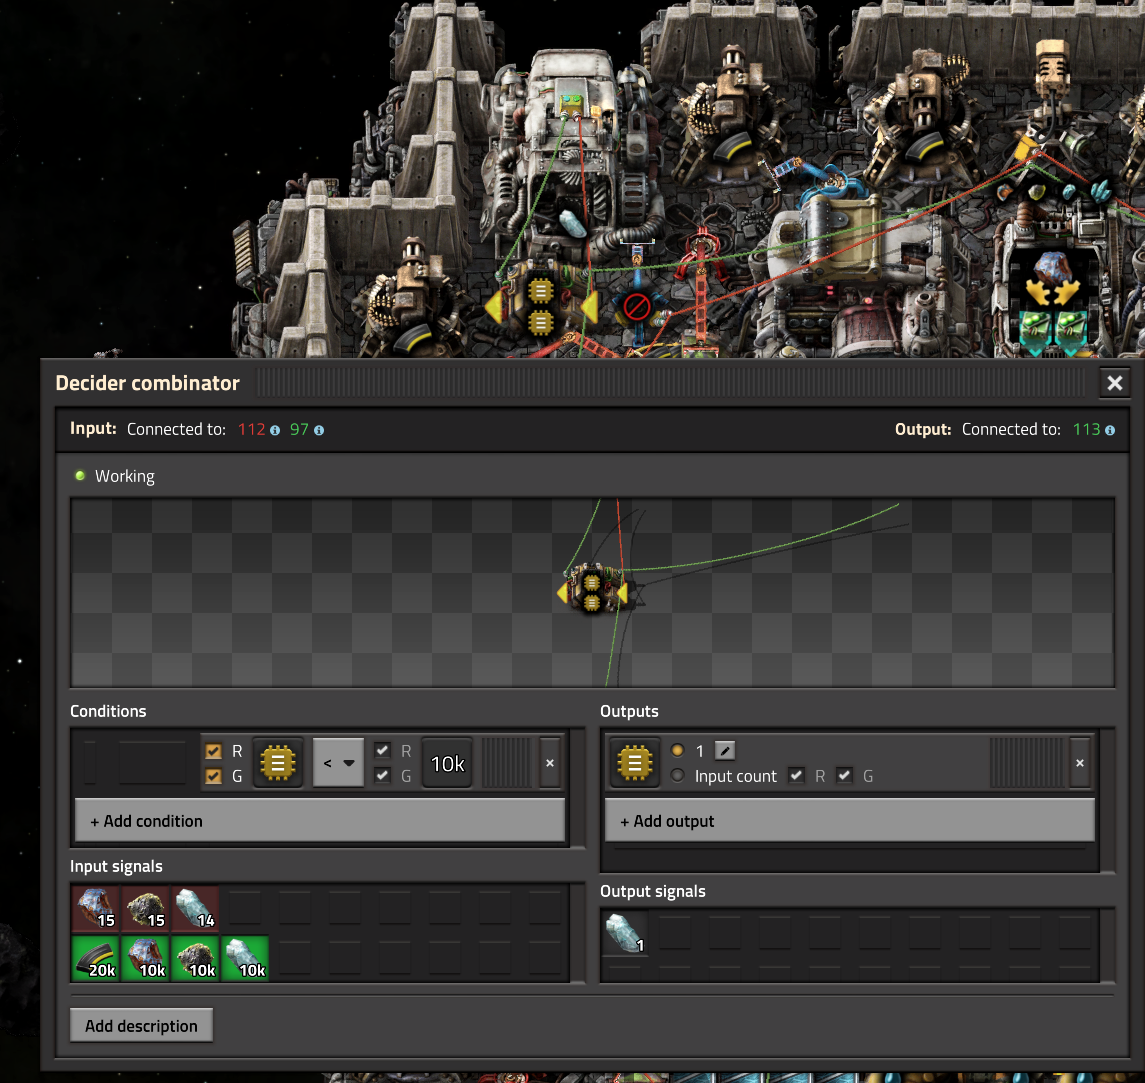Click the green network ID 97
Viewport: 1145px width, 1083px height.
pos(299,429)
